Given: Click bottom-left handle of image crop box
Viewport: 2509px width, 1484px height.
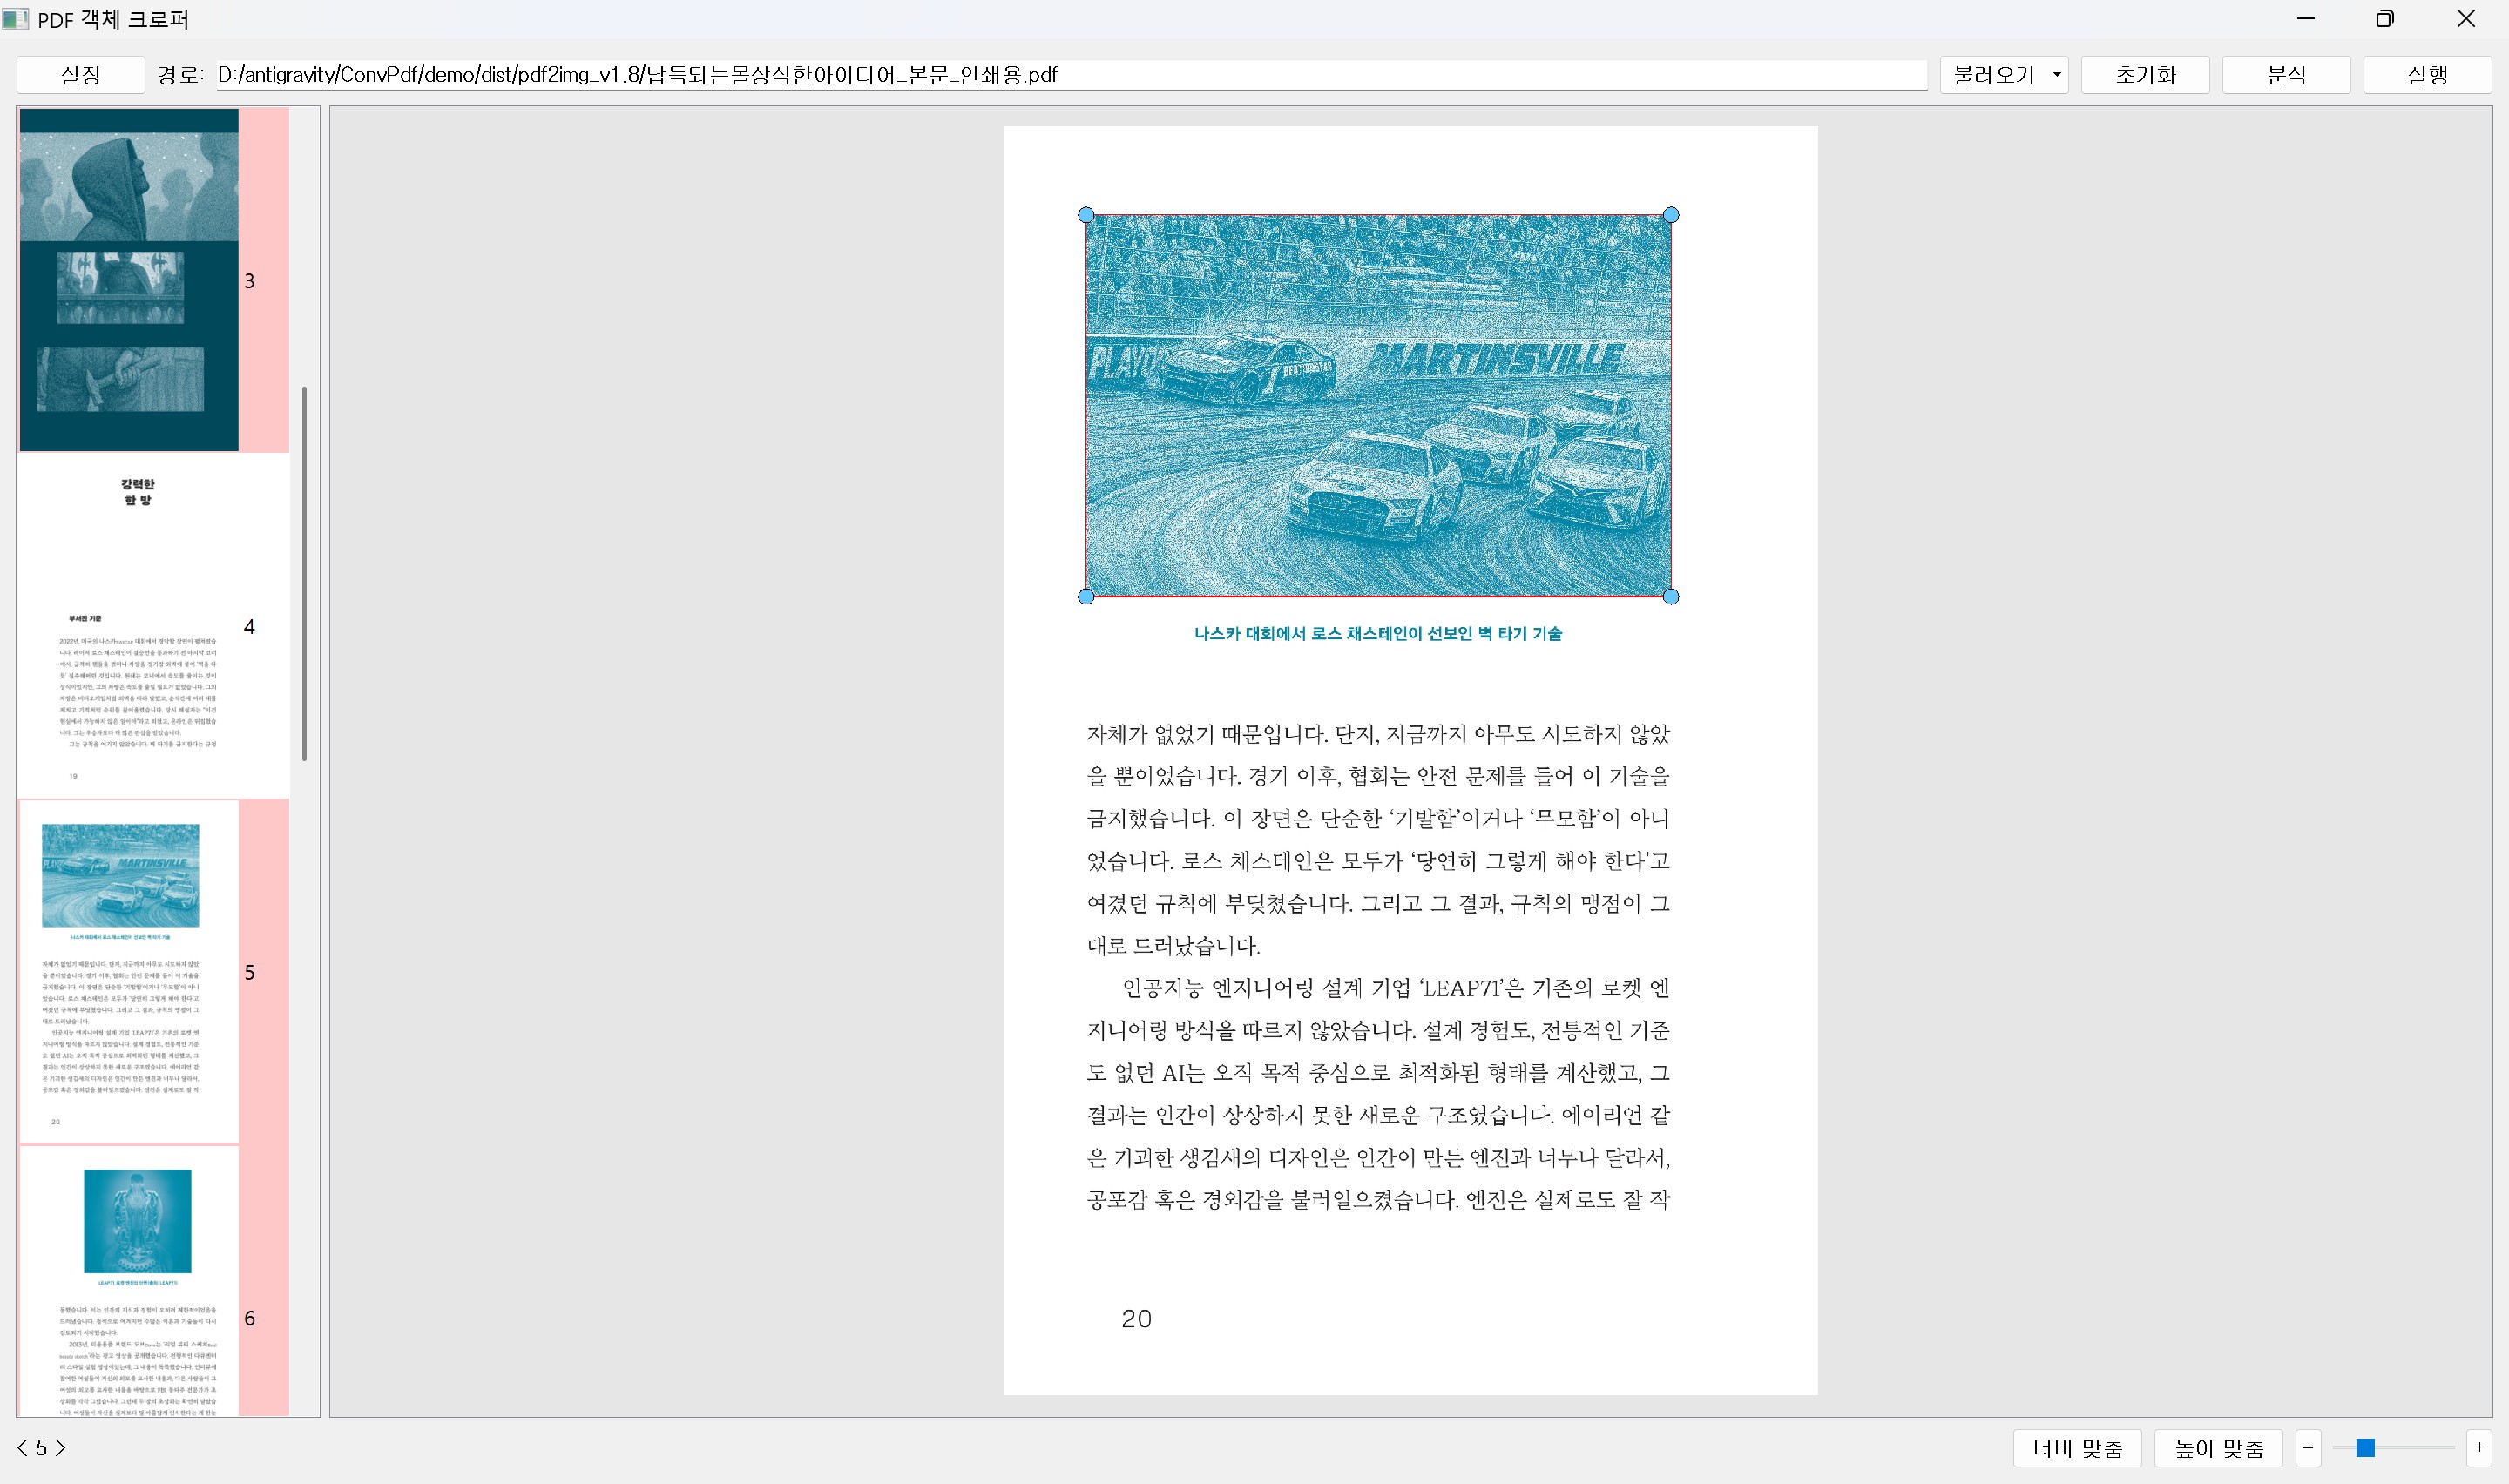Looking at the screenshot, I should [1086, 597].
